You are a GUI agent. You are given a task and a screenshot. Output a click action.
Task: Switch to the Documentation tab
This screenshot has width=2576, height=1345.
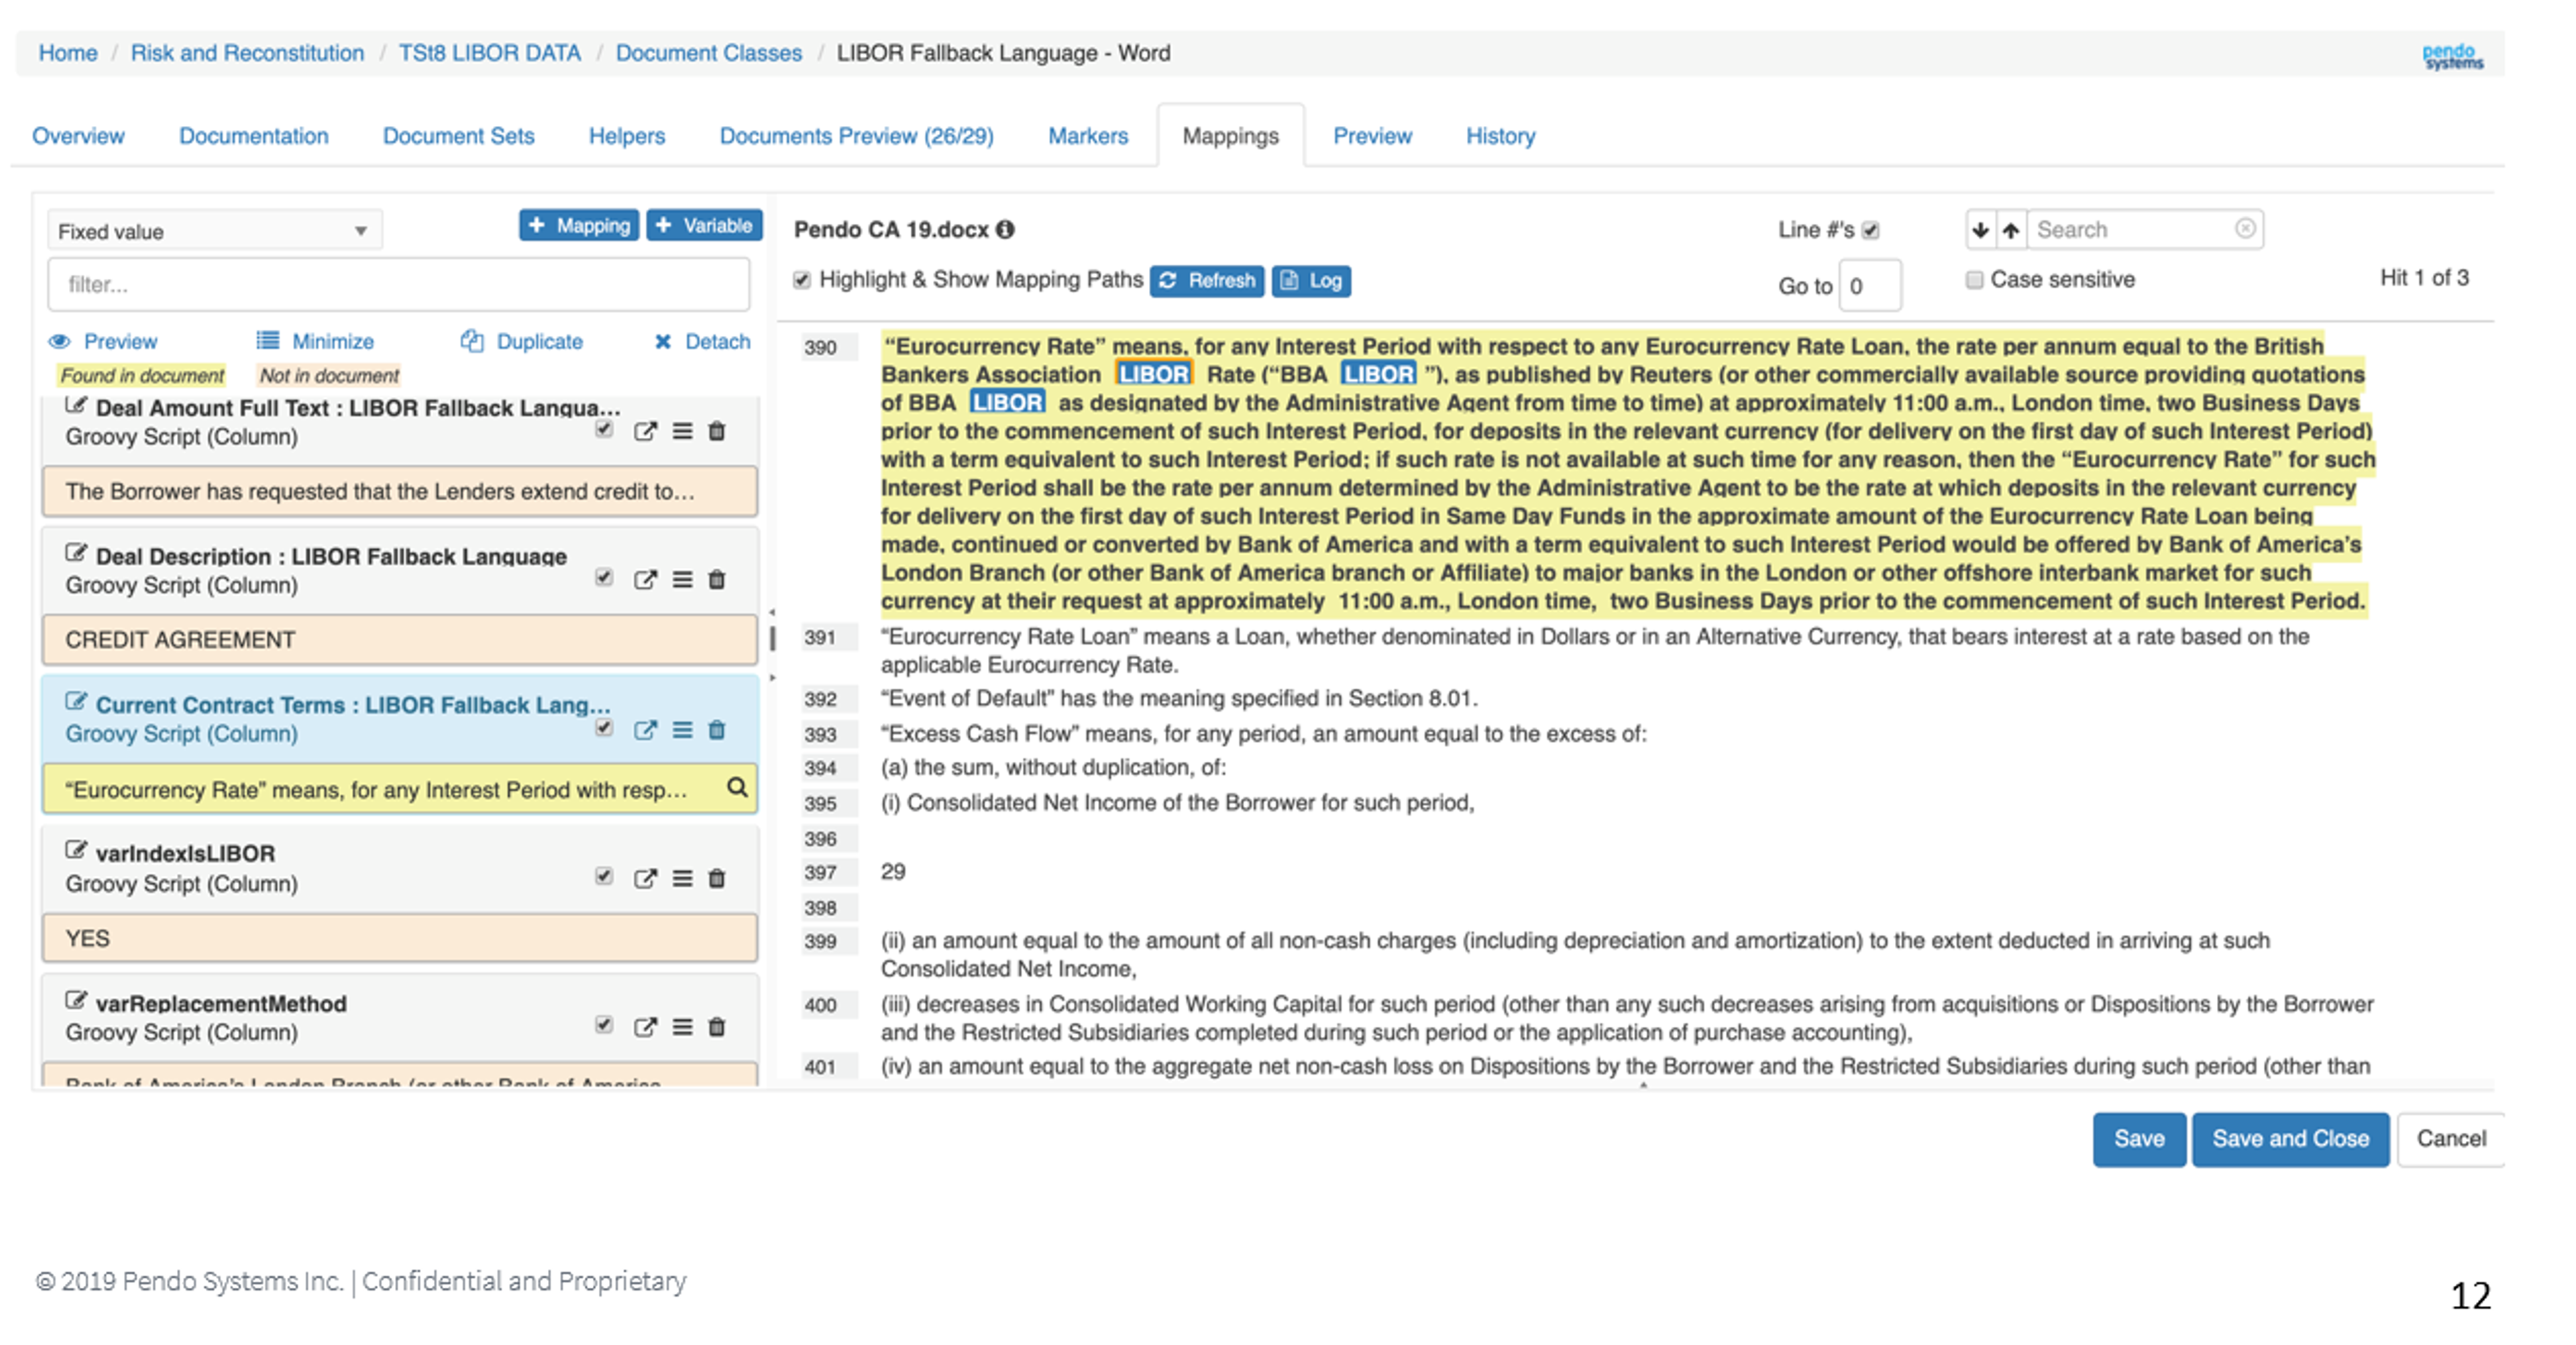click(x=254, y=136)
